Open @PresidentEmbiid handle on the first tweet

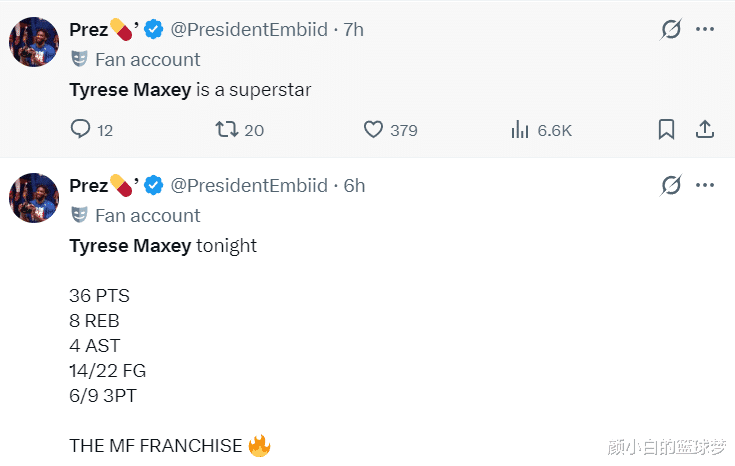(x=249, y=30)
